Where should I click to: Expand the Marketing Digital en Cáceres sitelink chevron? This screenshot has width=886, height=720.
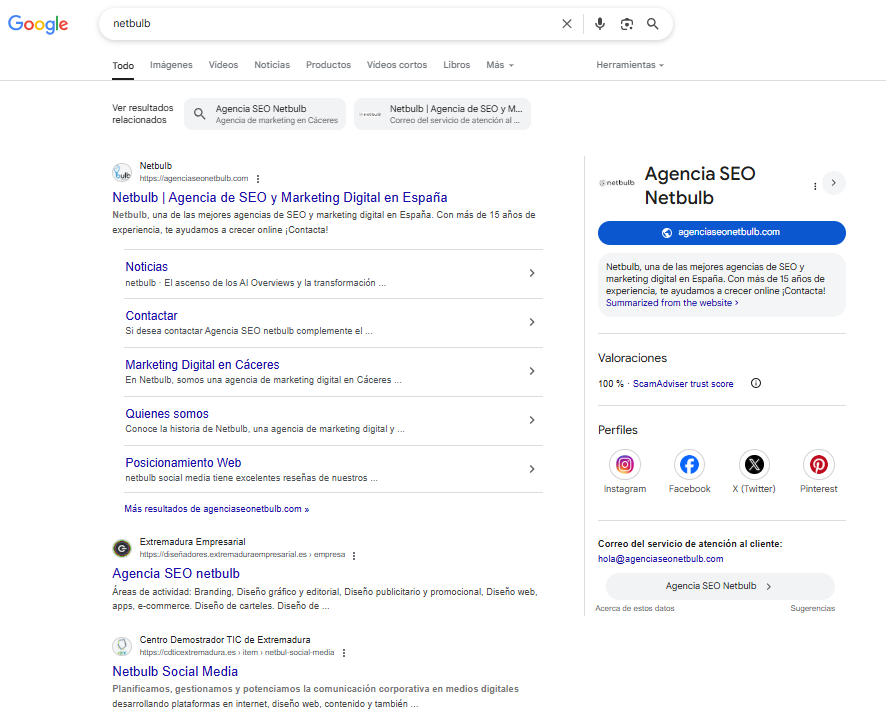pyautogui.click(x=531, y=371)
